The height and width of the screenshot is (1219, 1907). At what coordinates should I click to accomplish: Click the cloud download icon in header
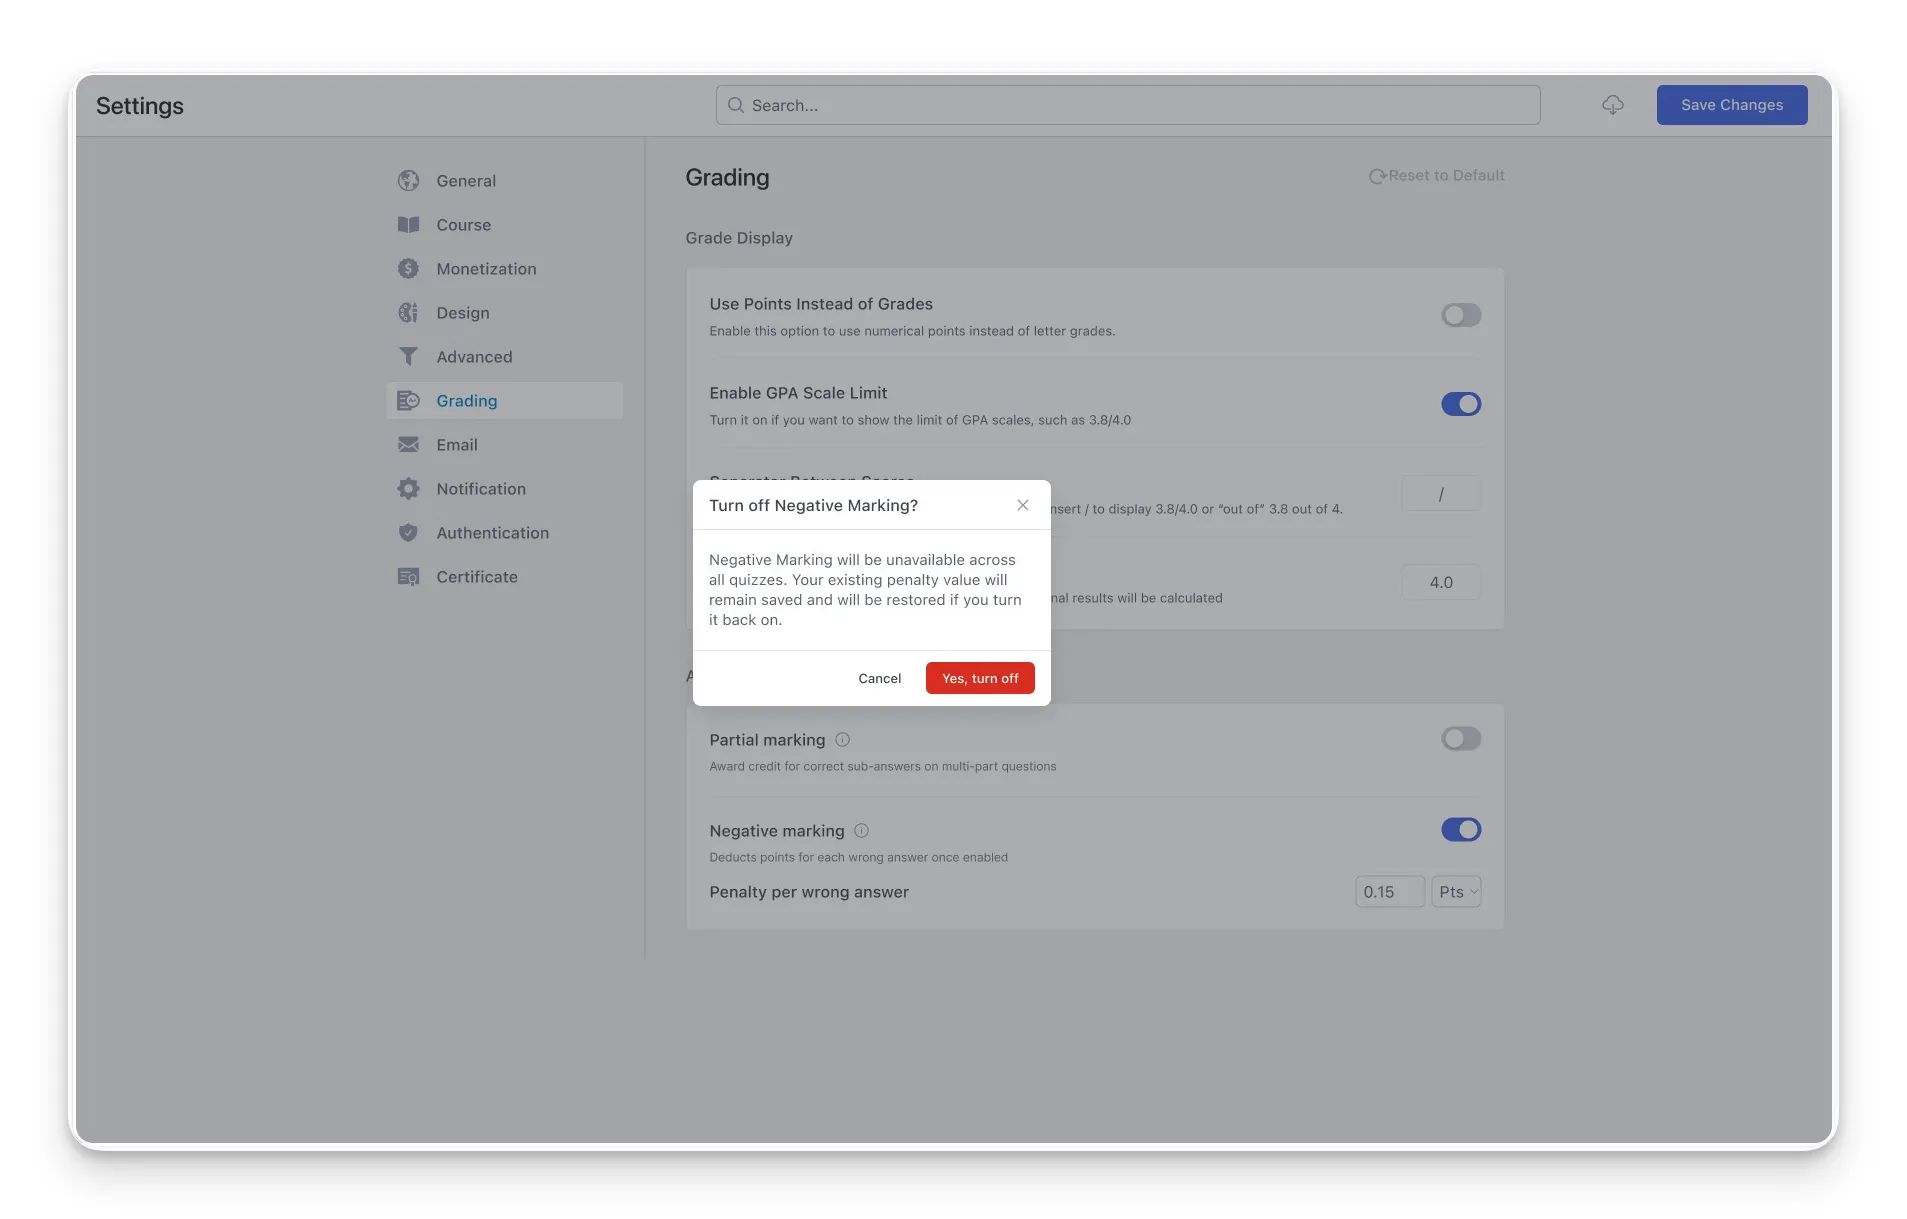point(1612,105)
